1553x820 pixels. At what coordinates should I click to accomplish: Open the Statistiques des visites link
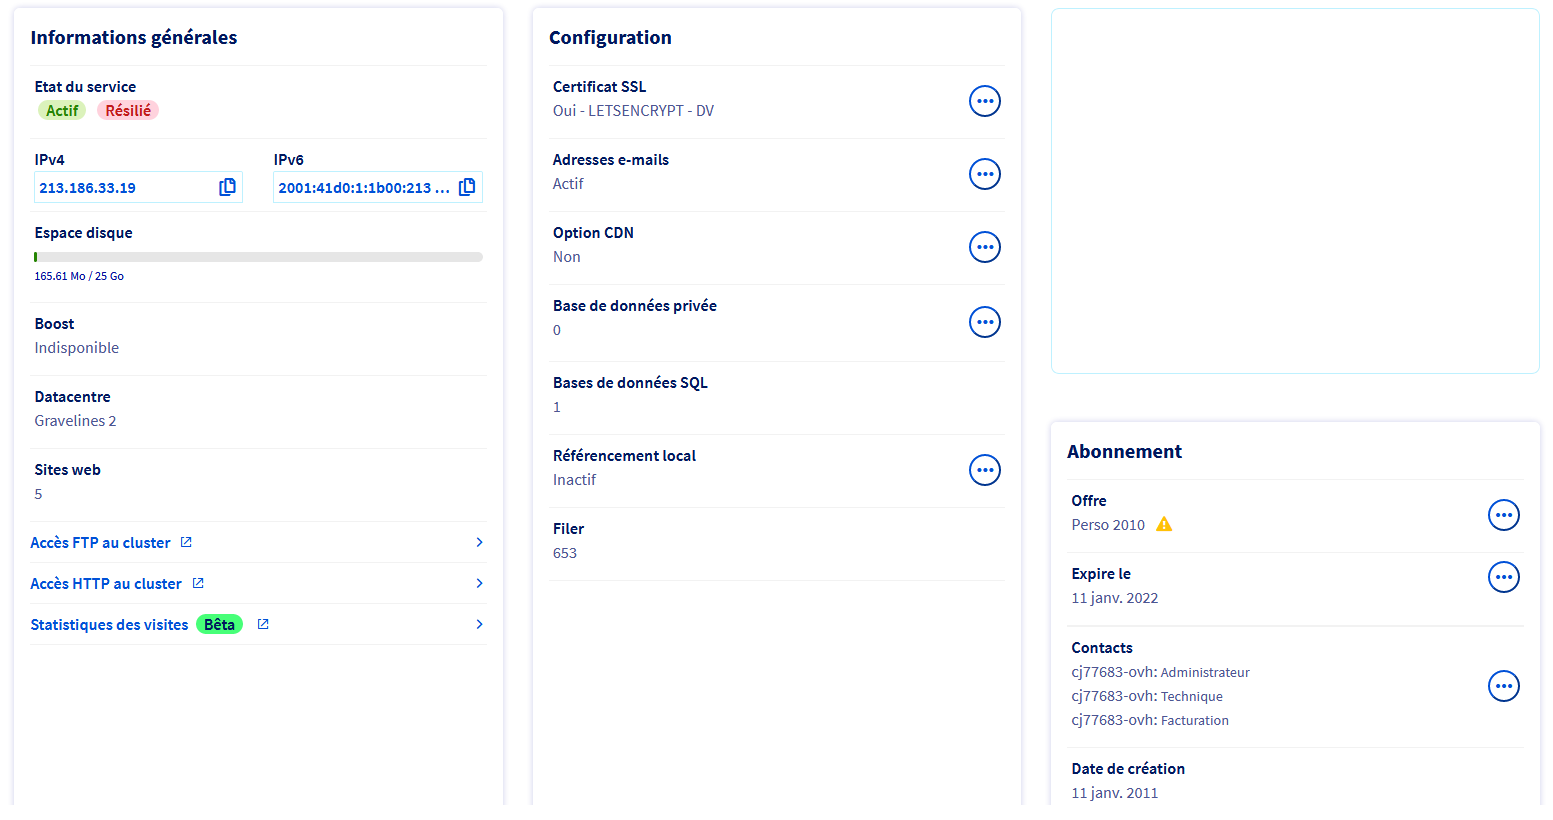pyautogui.click(x=109, y=625)
